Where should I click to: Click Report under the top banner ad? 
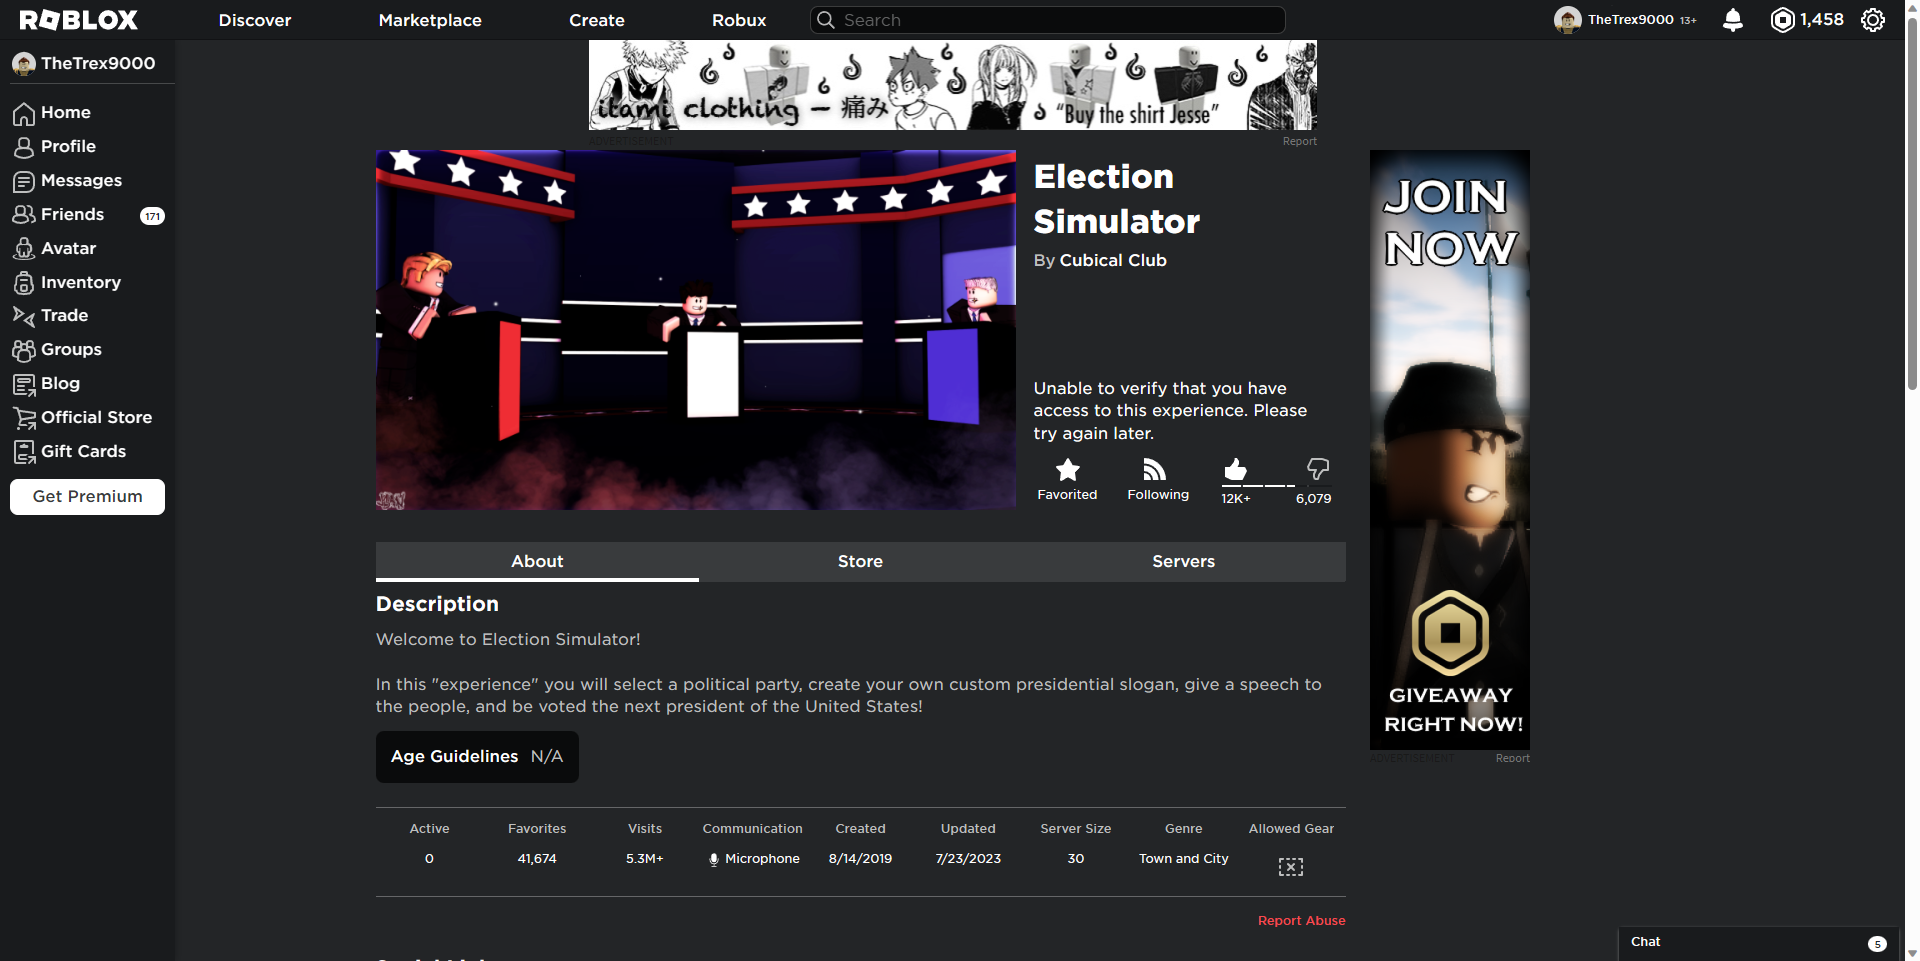click(1299, 142)
